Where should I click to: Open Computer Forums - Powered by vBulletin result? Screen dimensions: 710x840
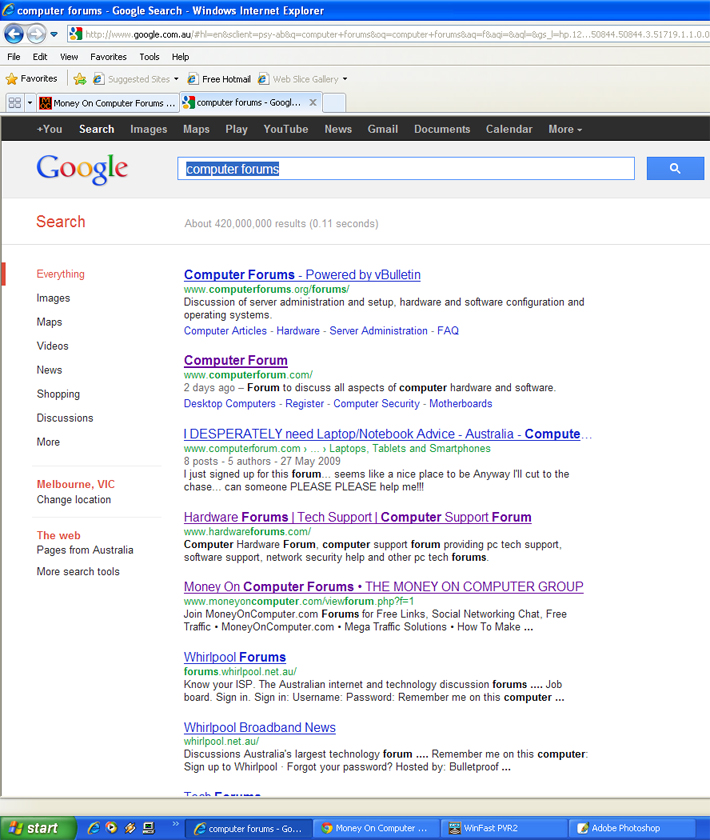click(x=302, y=275)
